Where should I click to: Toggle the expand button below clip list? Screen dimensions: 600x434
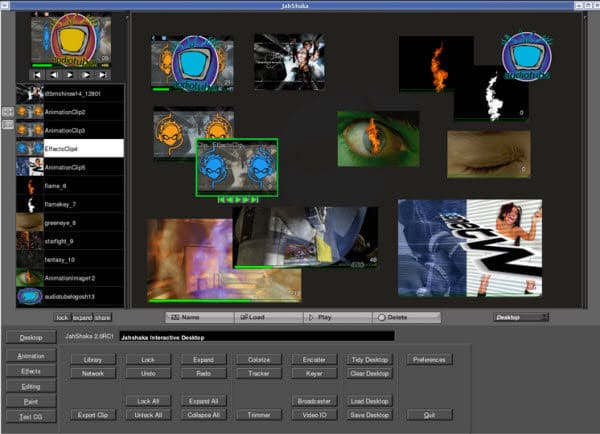tap(83, 317)
